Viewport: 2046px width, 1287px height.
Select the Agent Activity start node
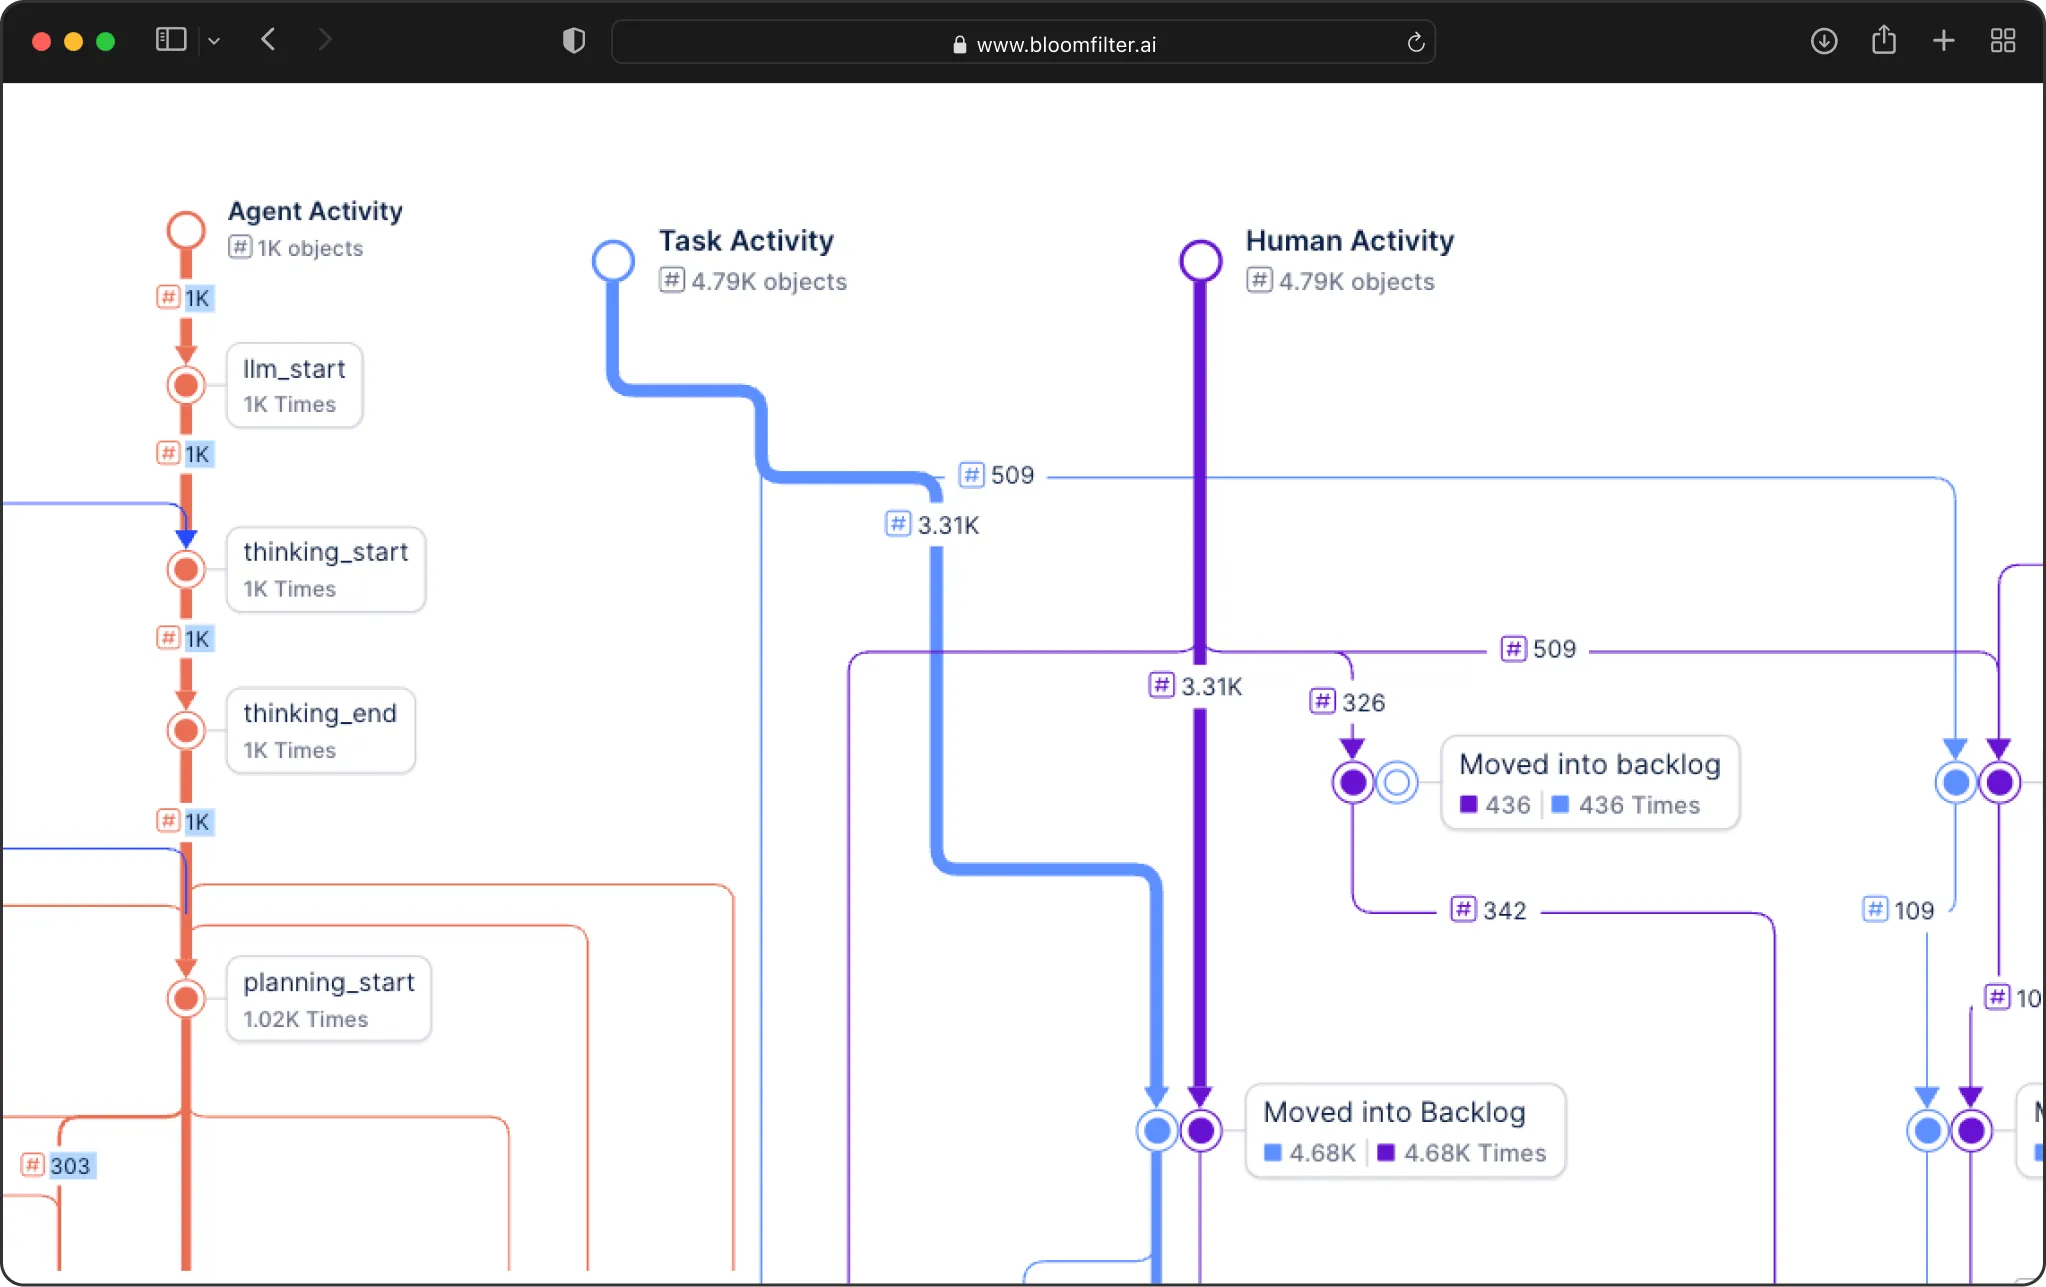[x=186, y=230]
